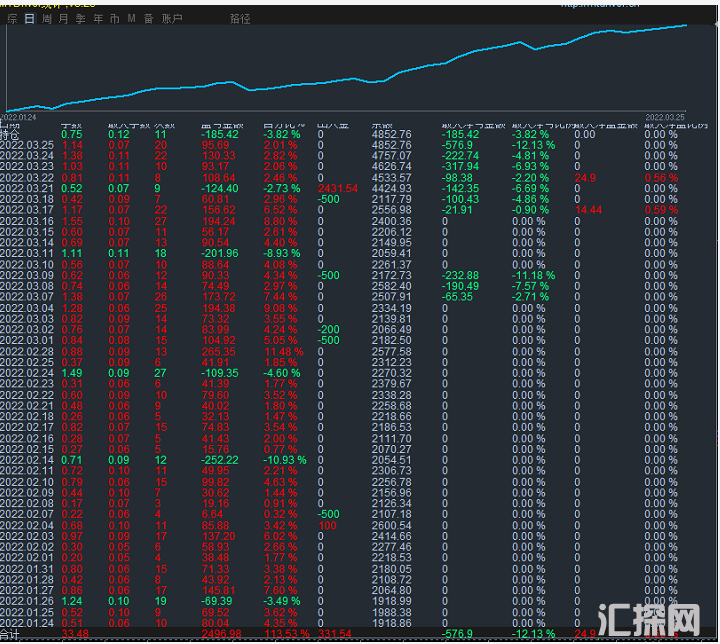
Task: Click profit value 145.81
Action: pyautogui.click(x=219, y=591)
